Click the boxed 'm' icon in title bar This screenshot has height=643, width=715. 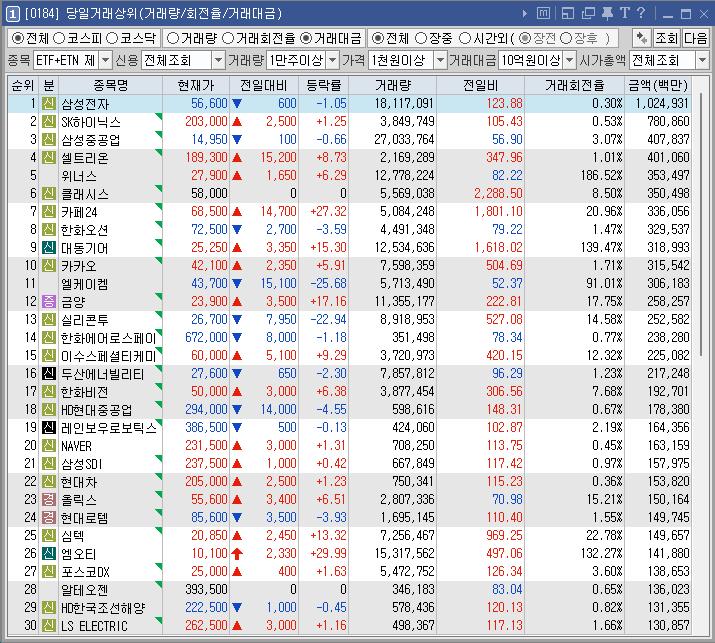pyautogui.click(x=543, y=13)
